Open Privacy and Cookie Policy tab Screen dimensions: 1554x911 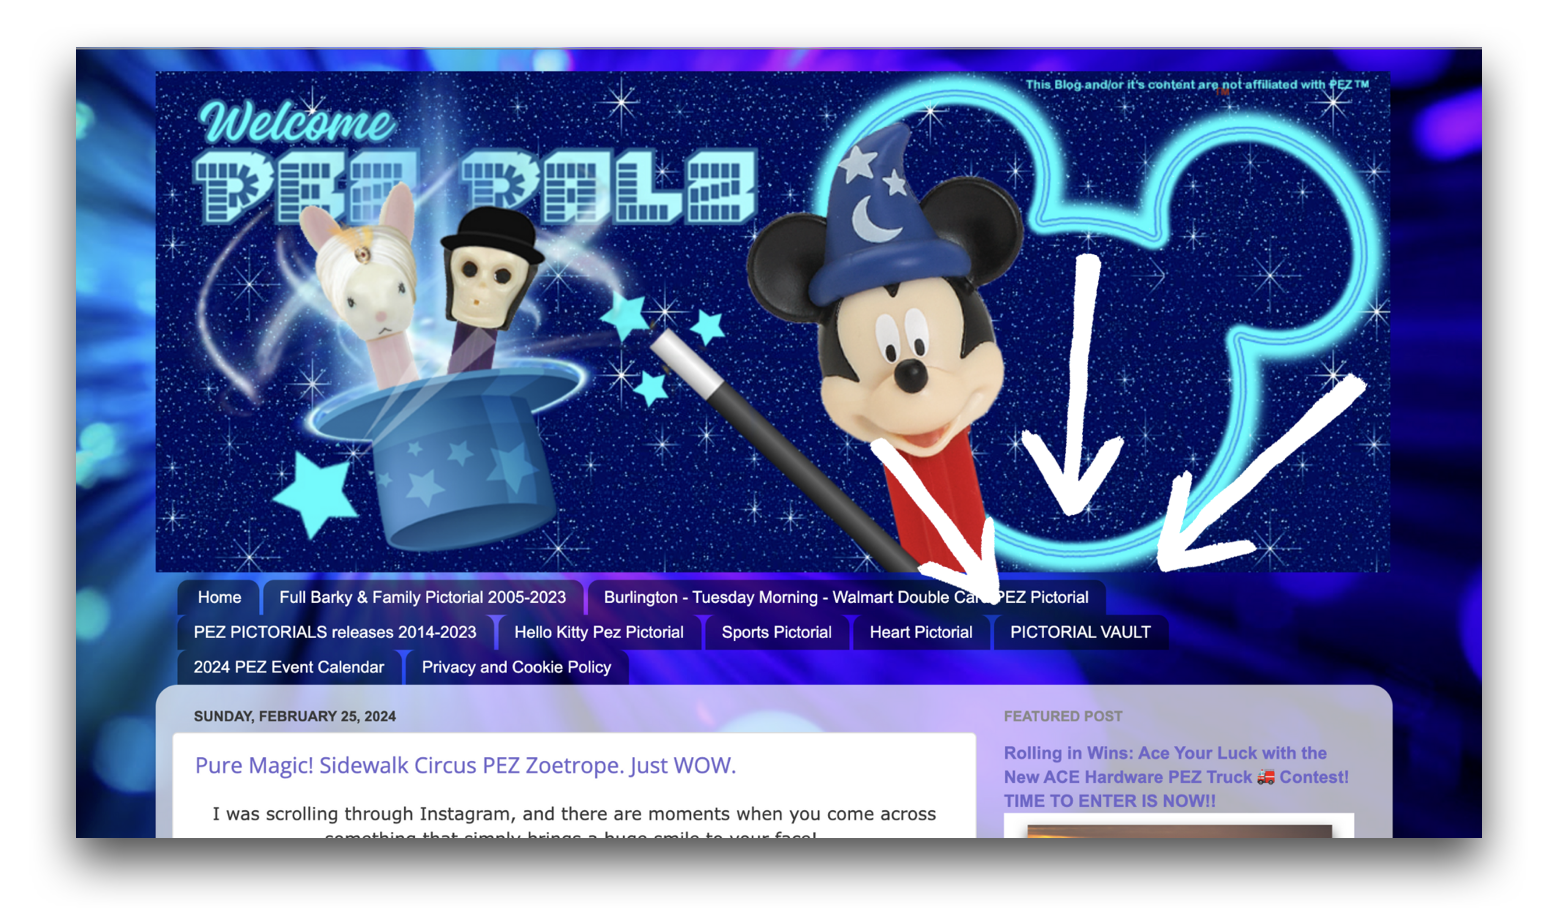coord(516,667)
